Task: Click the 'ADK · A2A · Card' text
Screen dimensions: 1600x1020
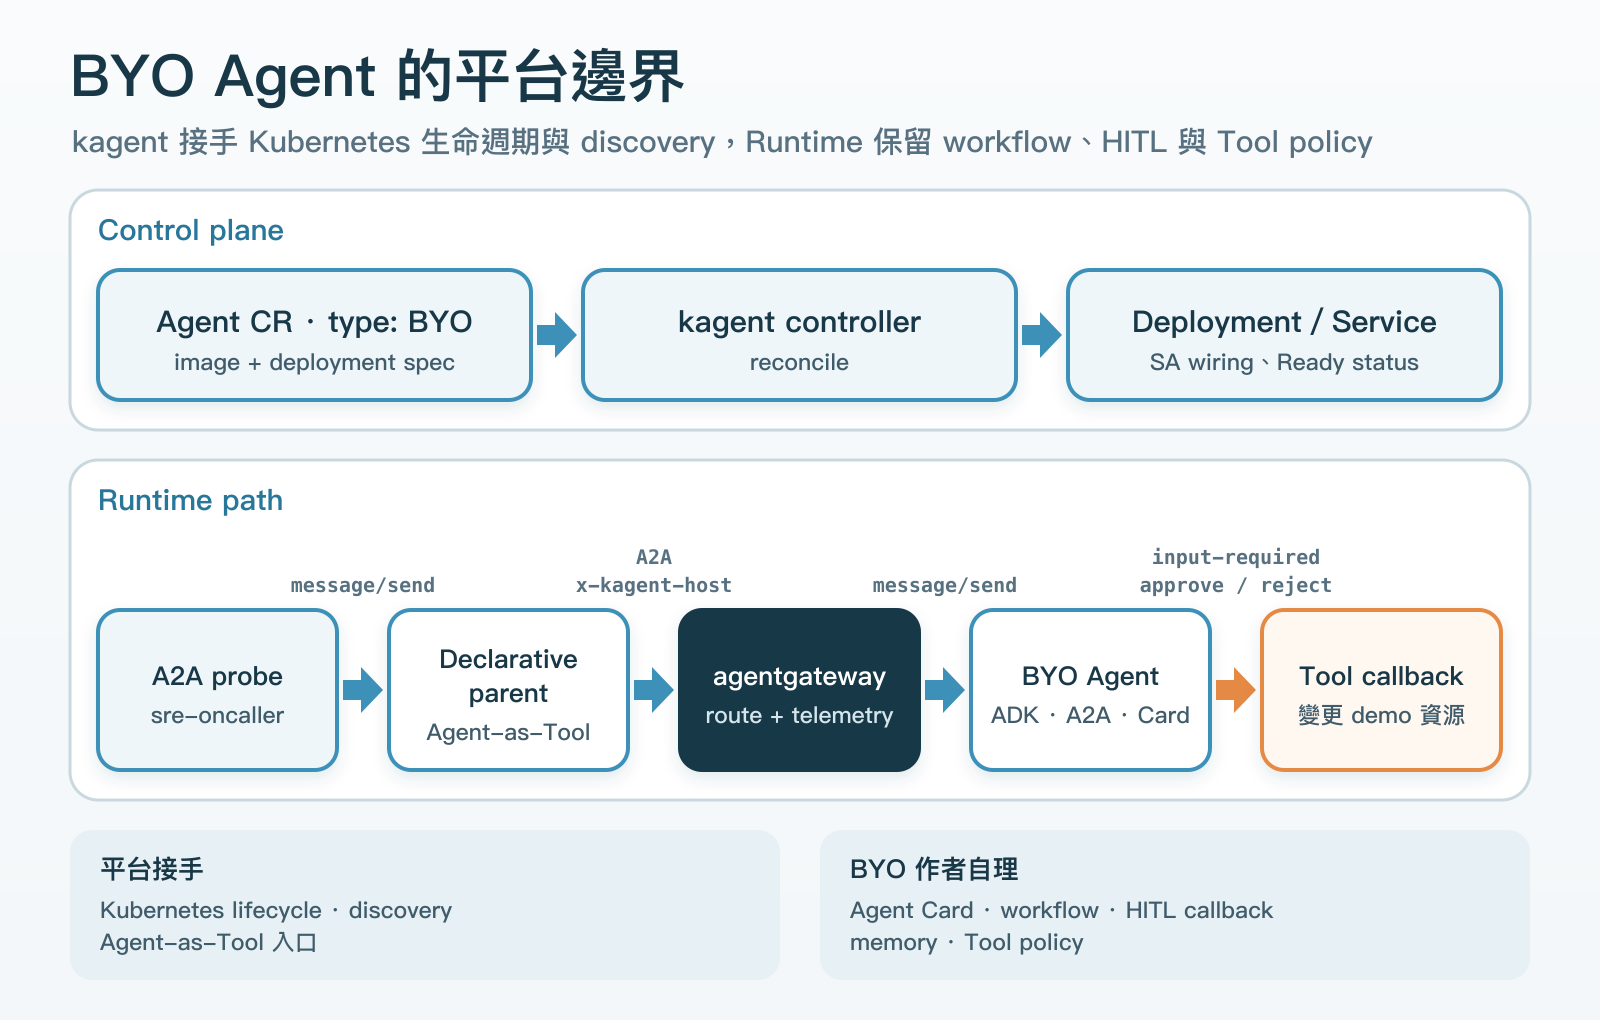Action: [1090, 715]
